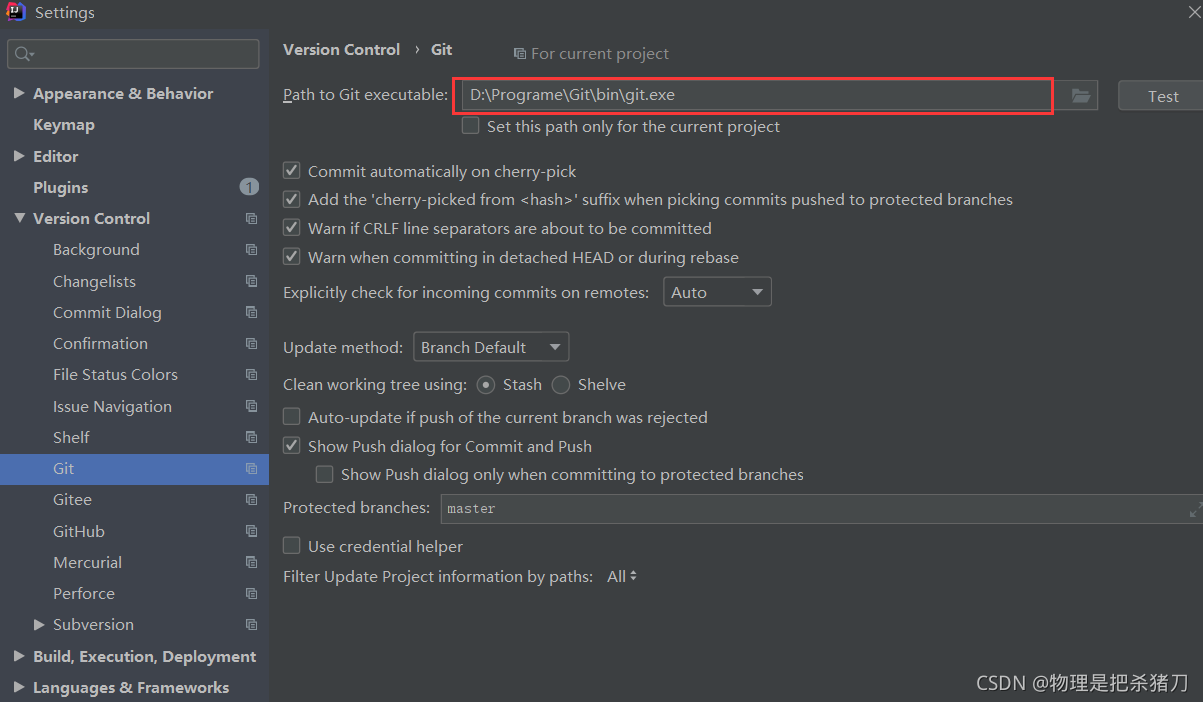Click the Path to Git executable field
1203x702 pixels.
(x=756, y=95)
